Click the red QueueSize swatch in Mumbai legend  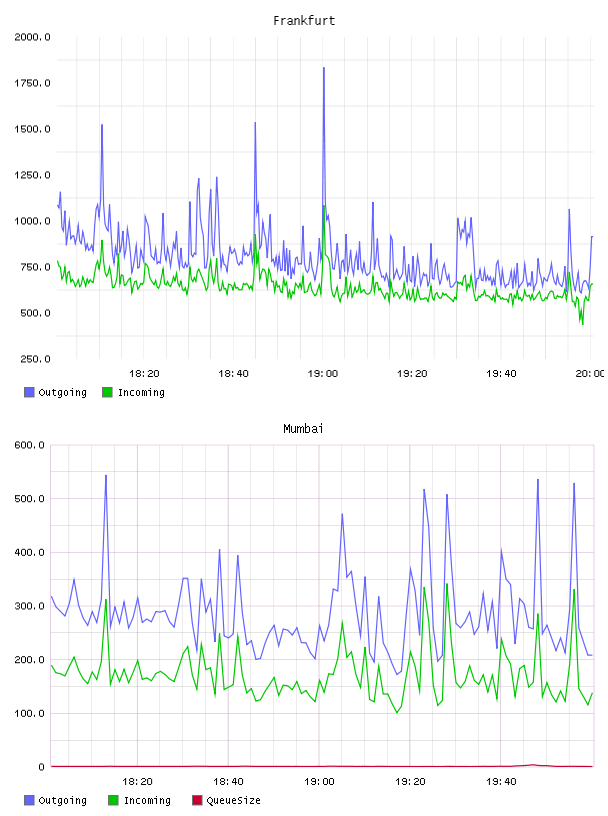tap(197, 800)
